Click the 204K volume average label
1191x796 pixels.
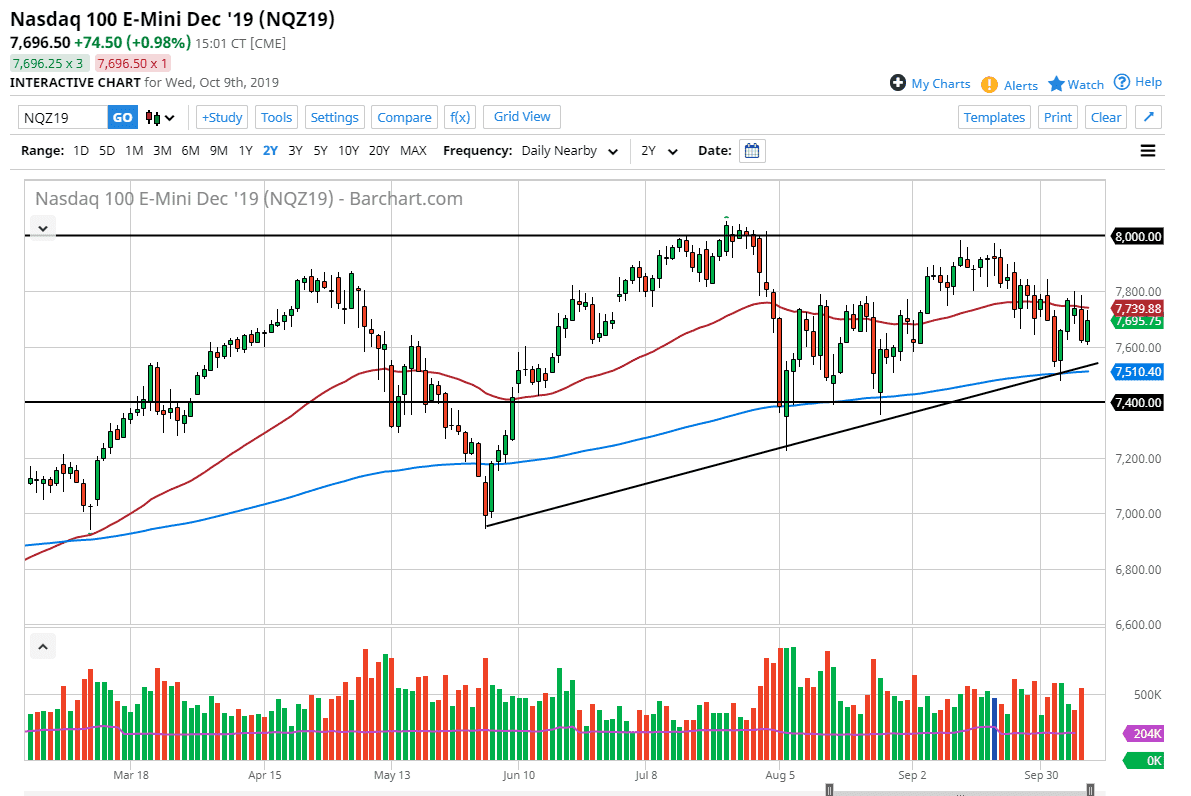point(1145,733)
